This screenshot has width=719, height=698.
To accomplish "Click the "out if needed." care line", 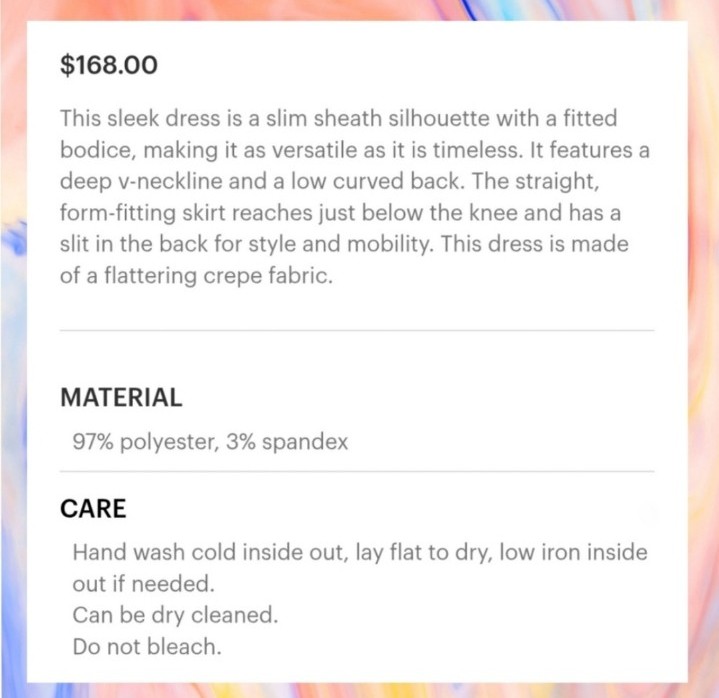I will coord(144,584).
